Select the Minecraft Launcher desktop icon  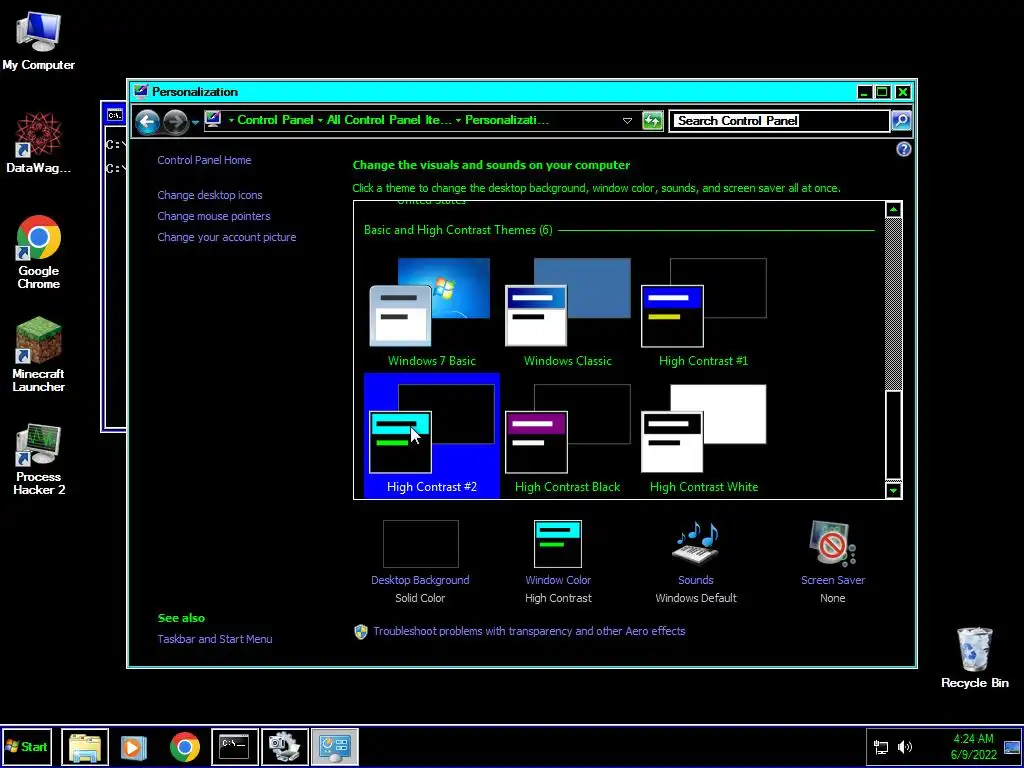point(39,354)
